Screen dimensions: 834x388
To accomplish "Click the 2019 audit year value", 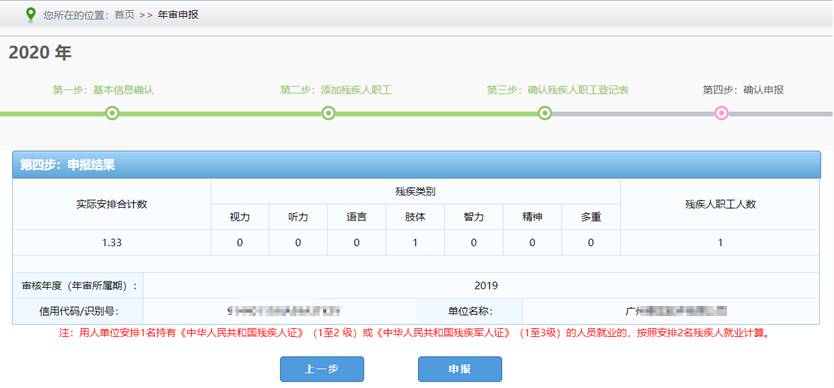I will click(486, 286).
